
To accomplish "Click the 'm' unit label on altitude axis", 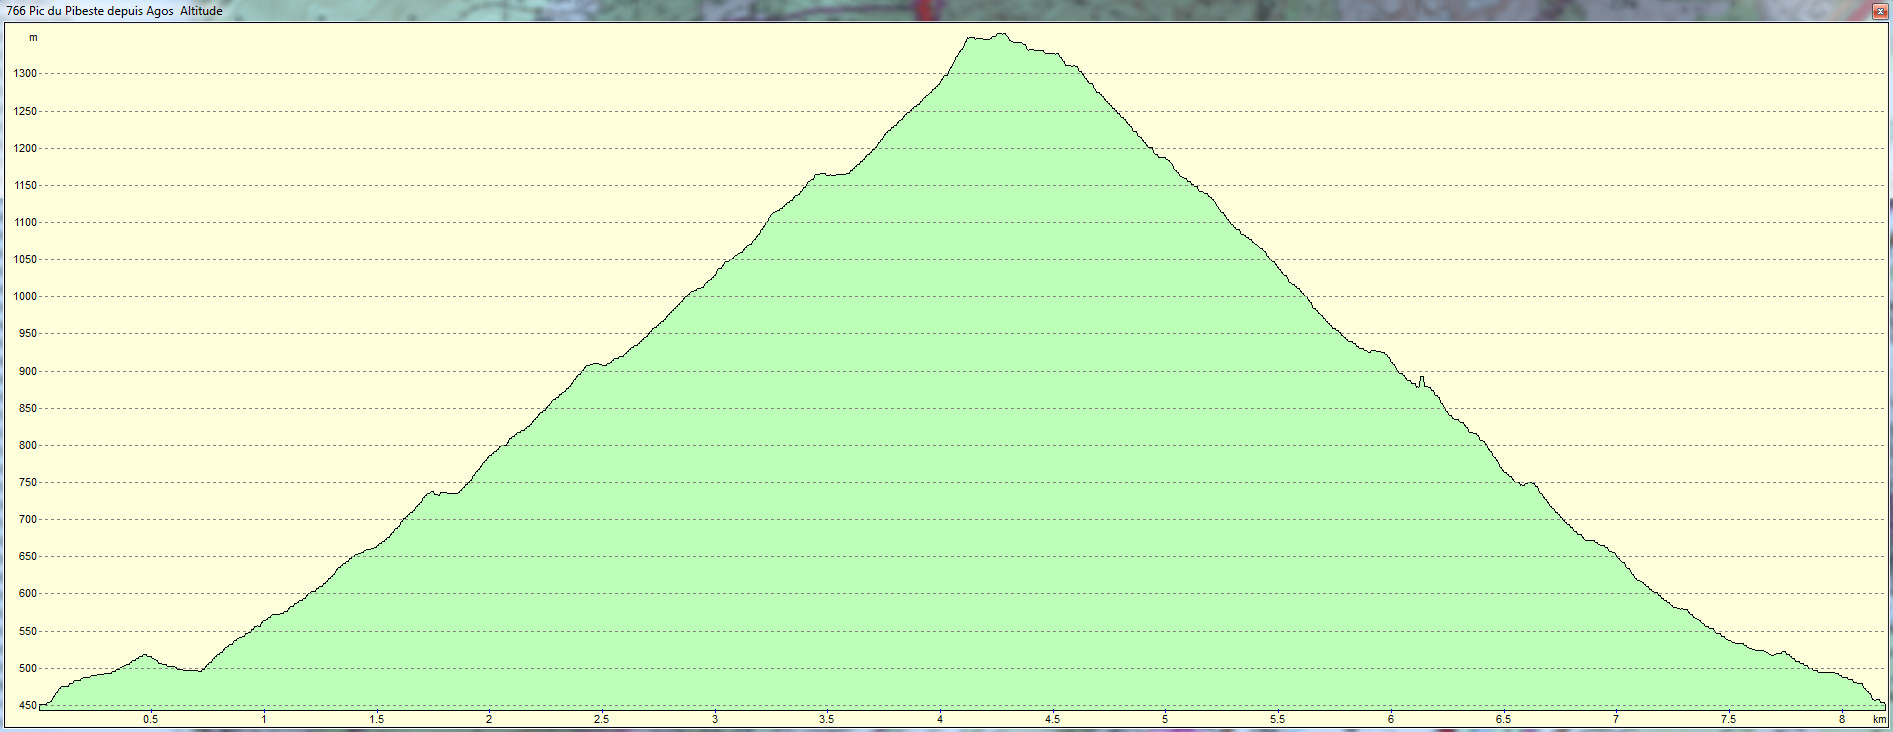I will (x=33, y=38).
